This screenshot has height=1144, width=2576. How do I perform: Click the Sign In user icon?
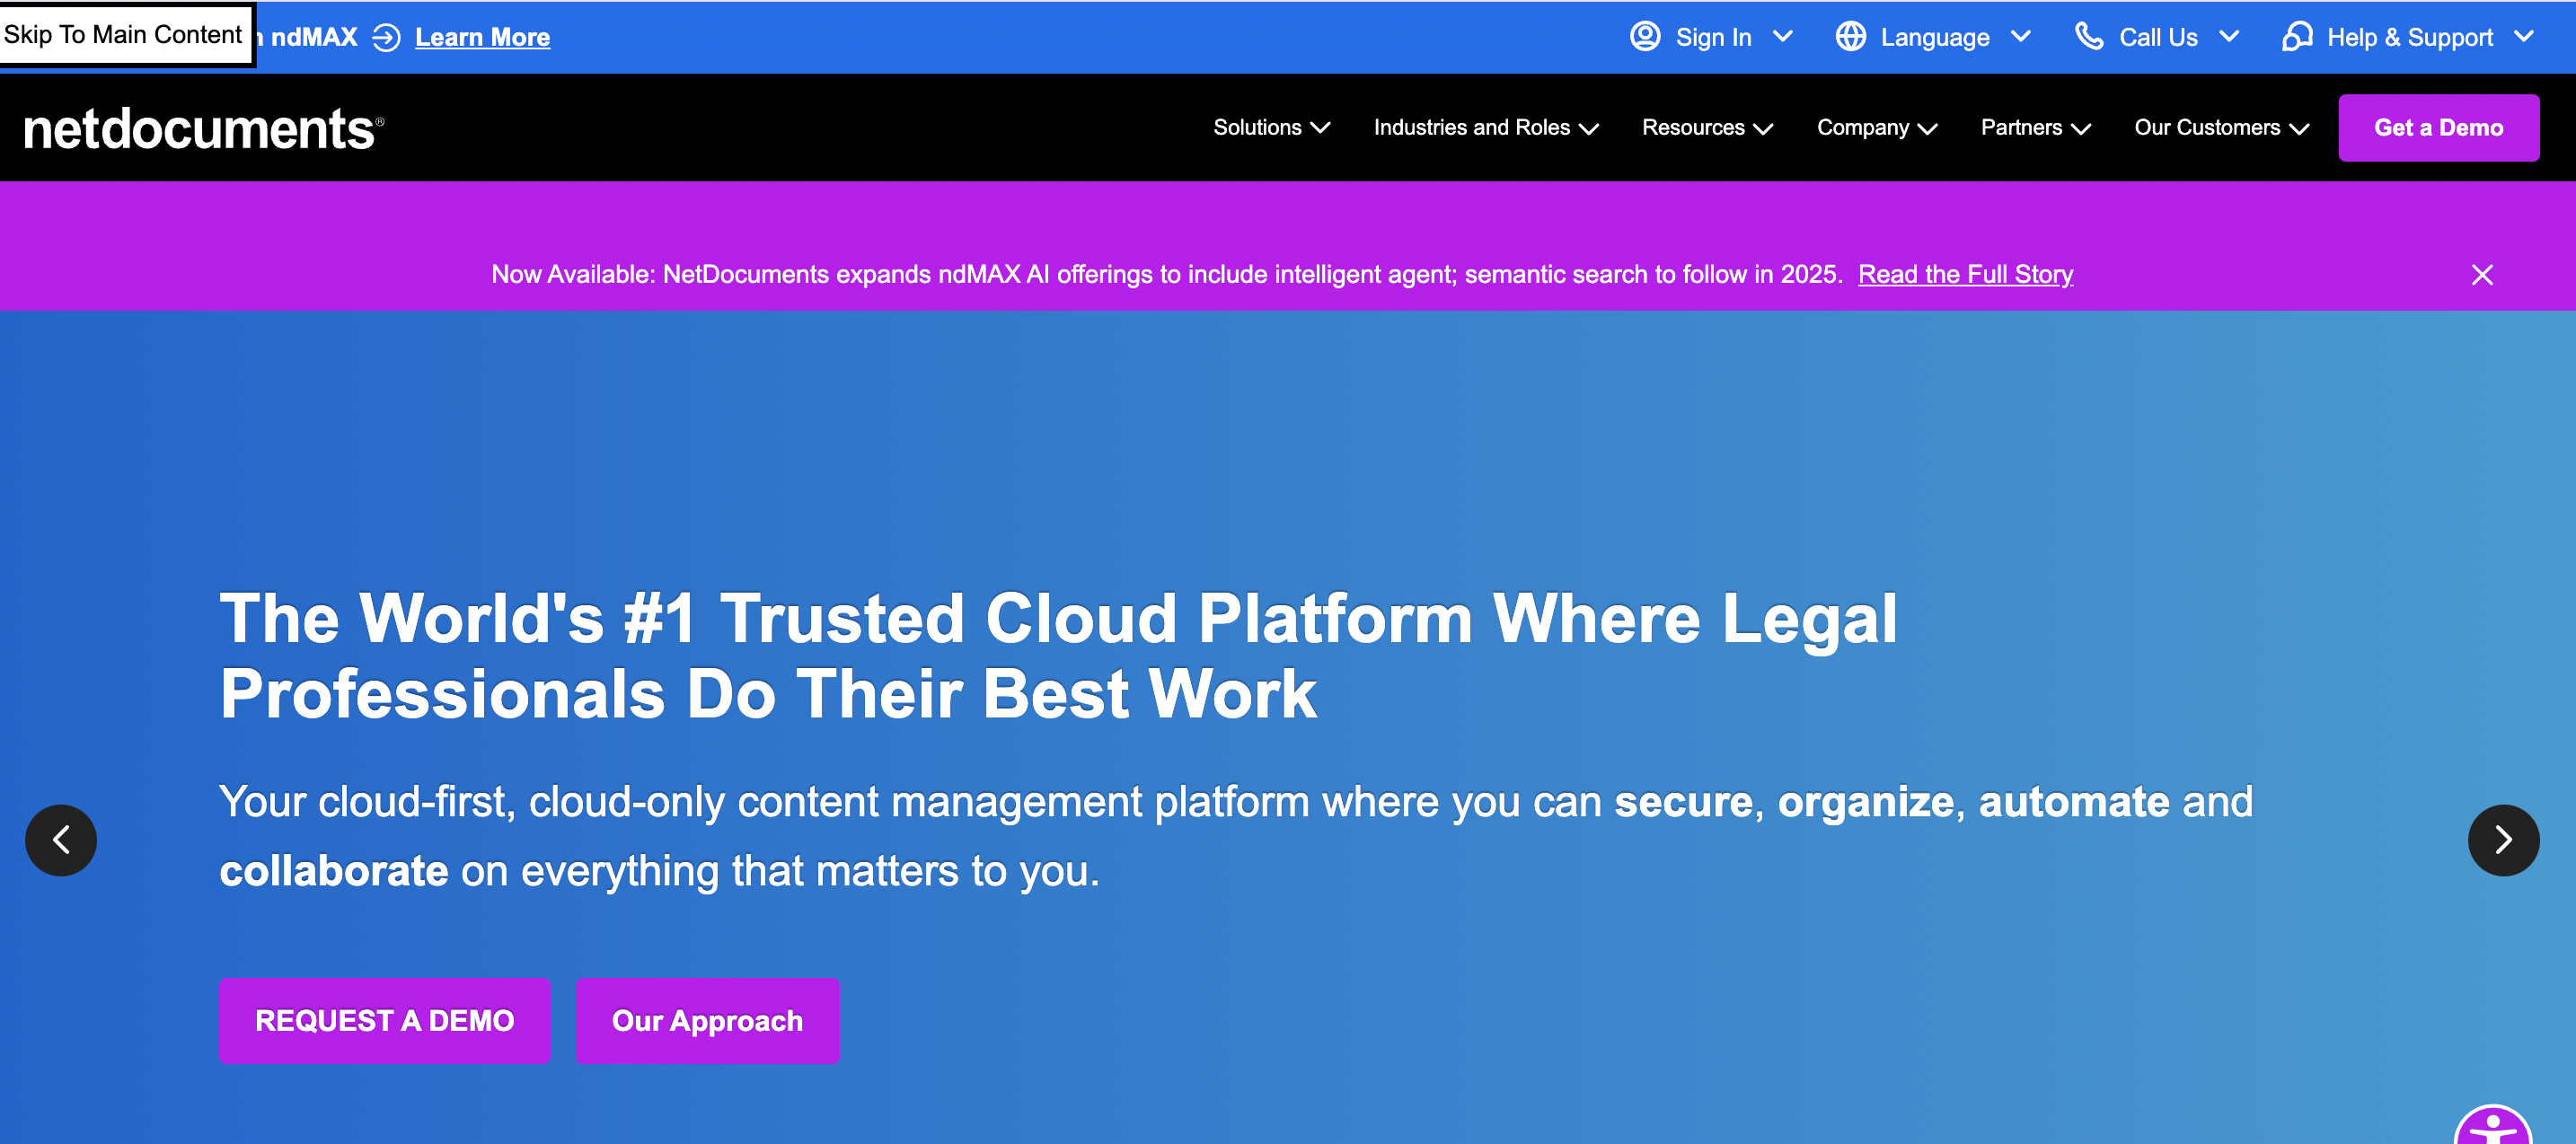tap(1645, 37)
